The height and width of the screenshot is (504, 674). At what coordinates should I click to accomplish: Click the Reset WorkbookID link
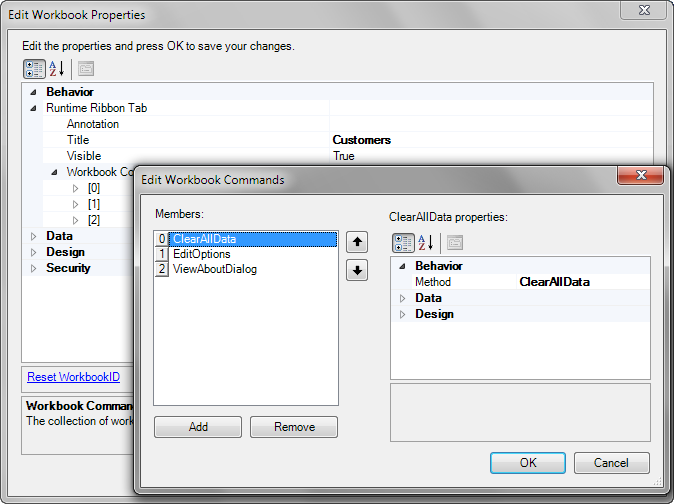point(74,377)
